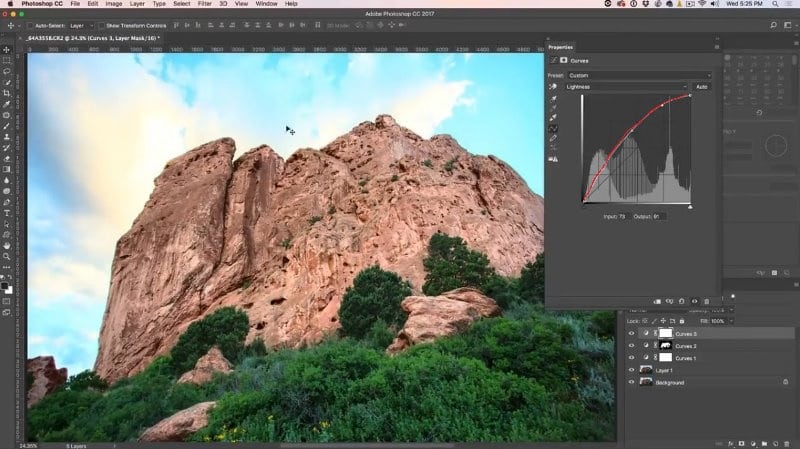Select the Crop tool in the toolbar
Image resolution: width=800 pixels, height=449 pixels.
coord(7,93)
